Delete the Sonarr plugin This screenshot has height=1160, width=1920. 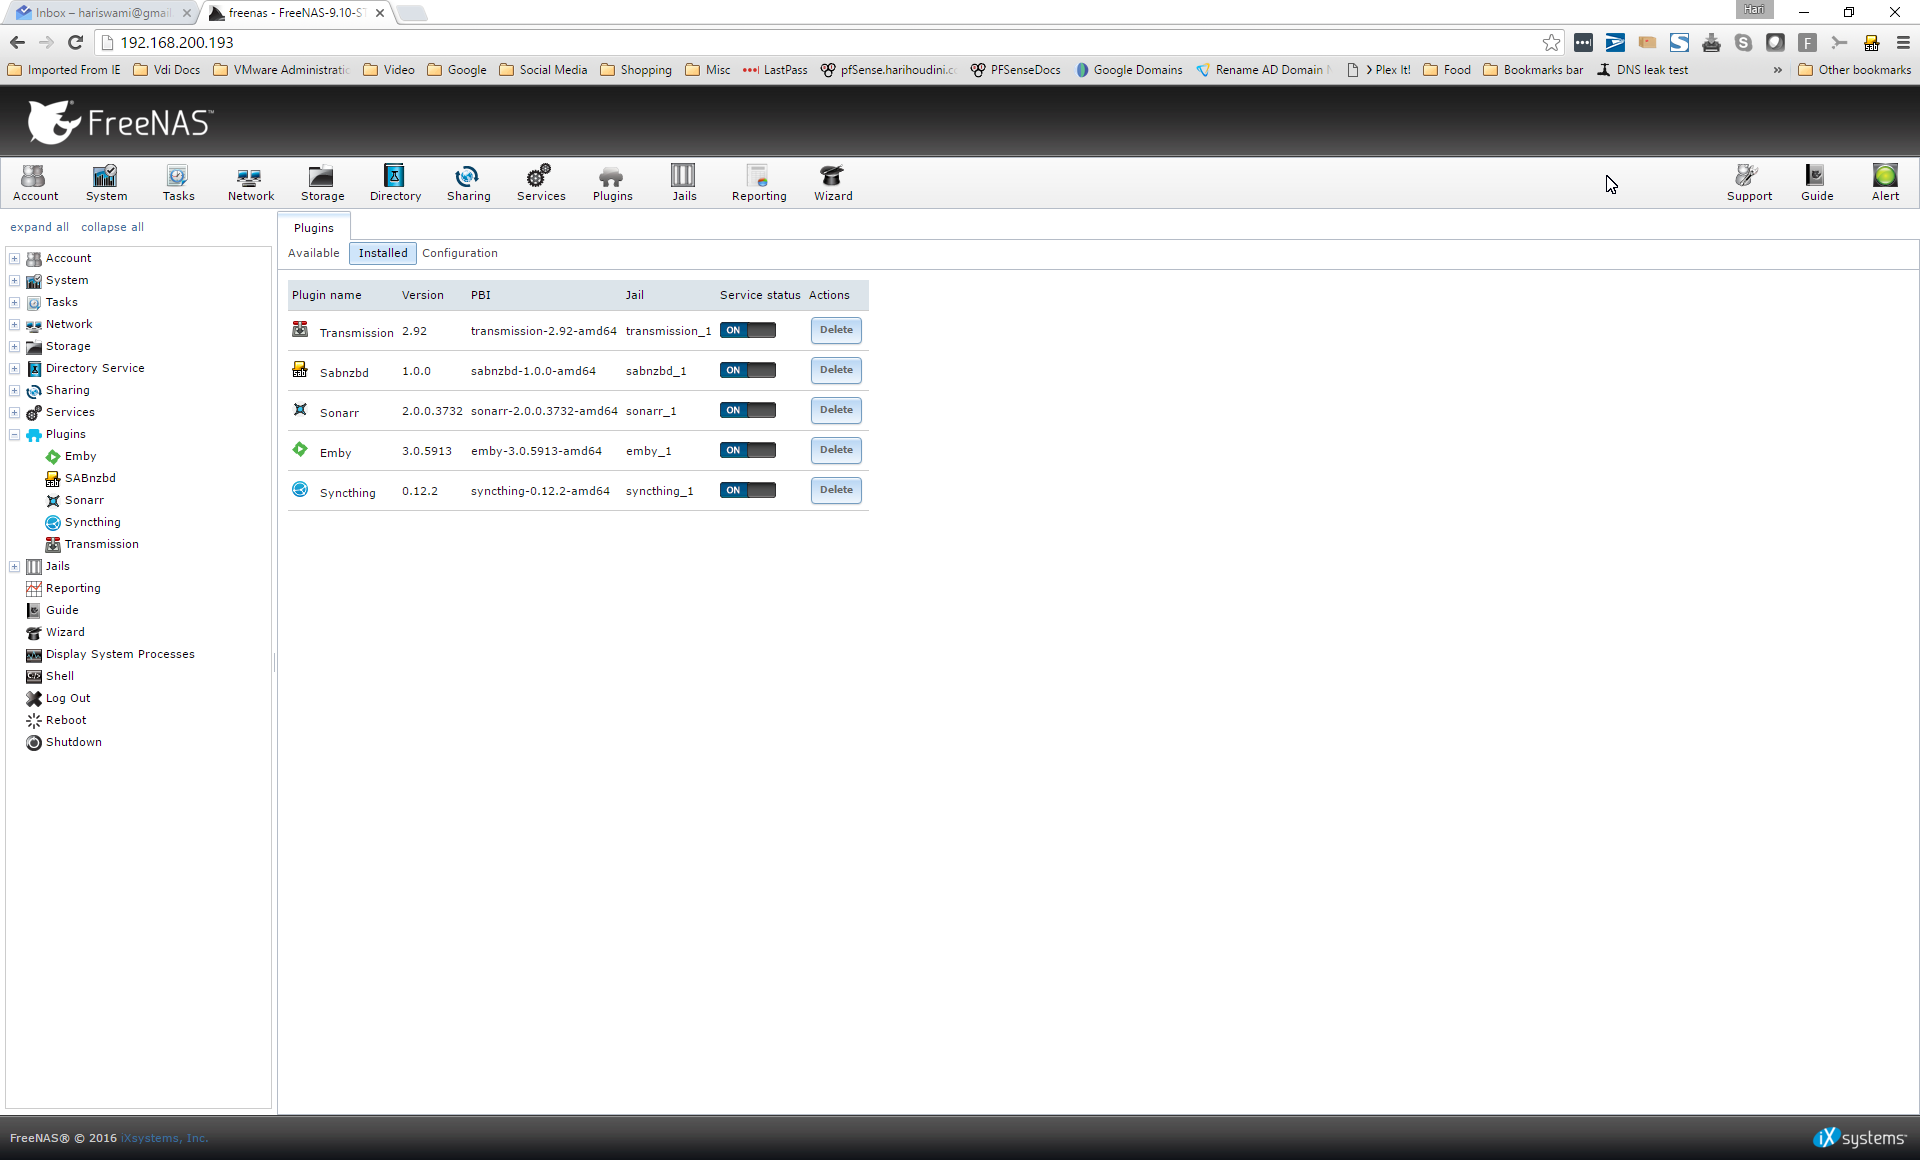pyautogui.click(x=836, y=410)
